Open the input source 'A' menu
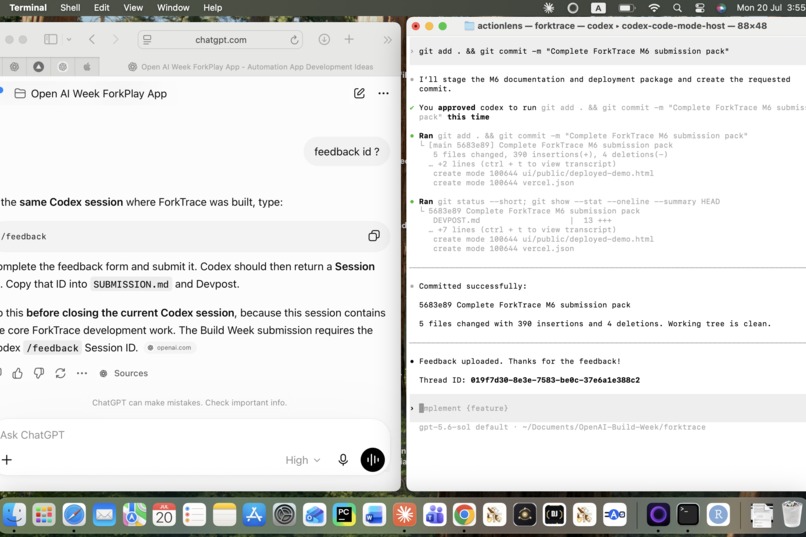Viewport: 806px width, 537px height. tap(598, 8)
